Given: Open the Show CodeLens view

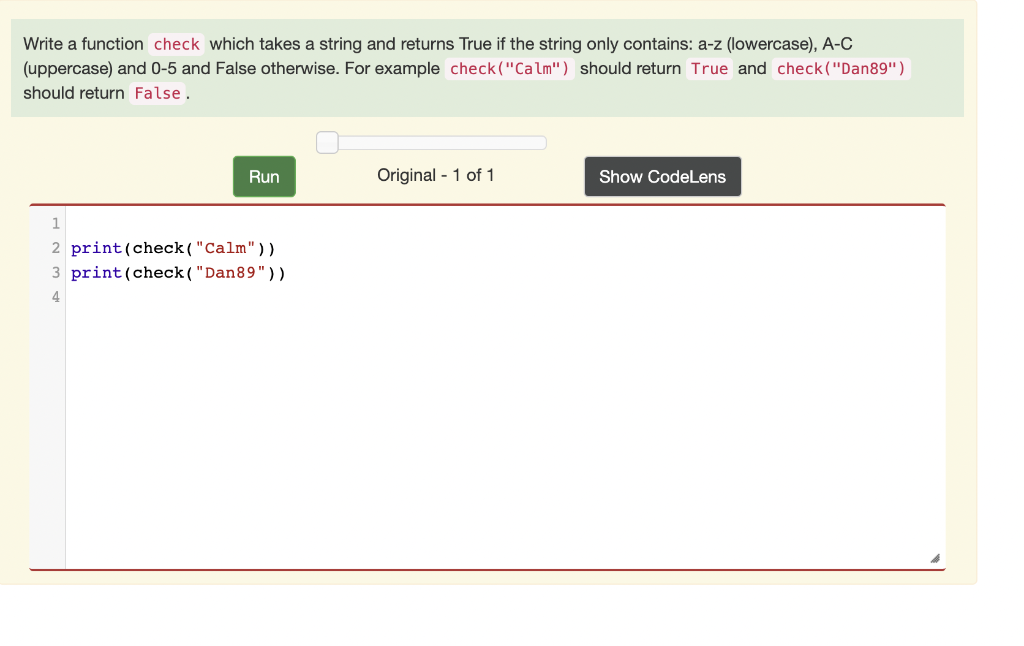Looking at the screenshot, I should click(x=662, y=176).
